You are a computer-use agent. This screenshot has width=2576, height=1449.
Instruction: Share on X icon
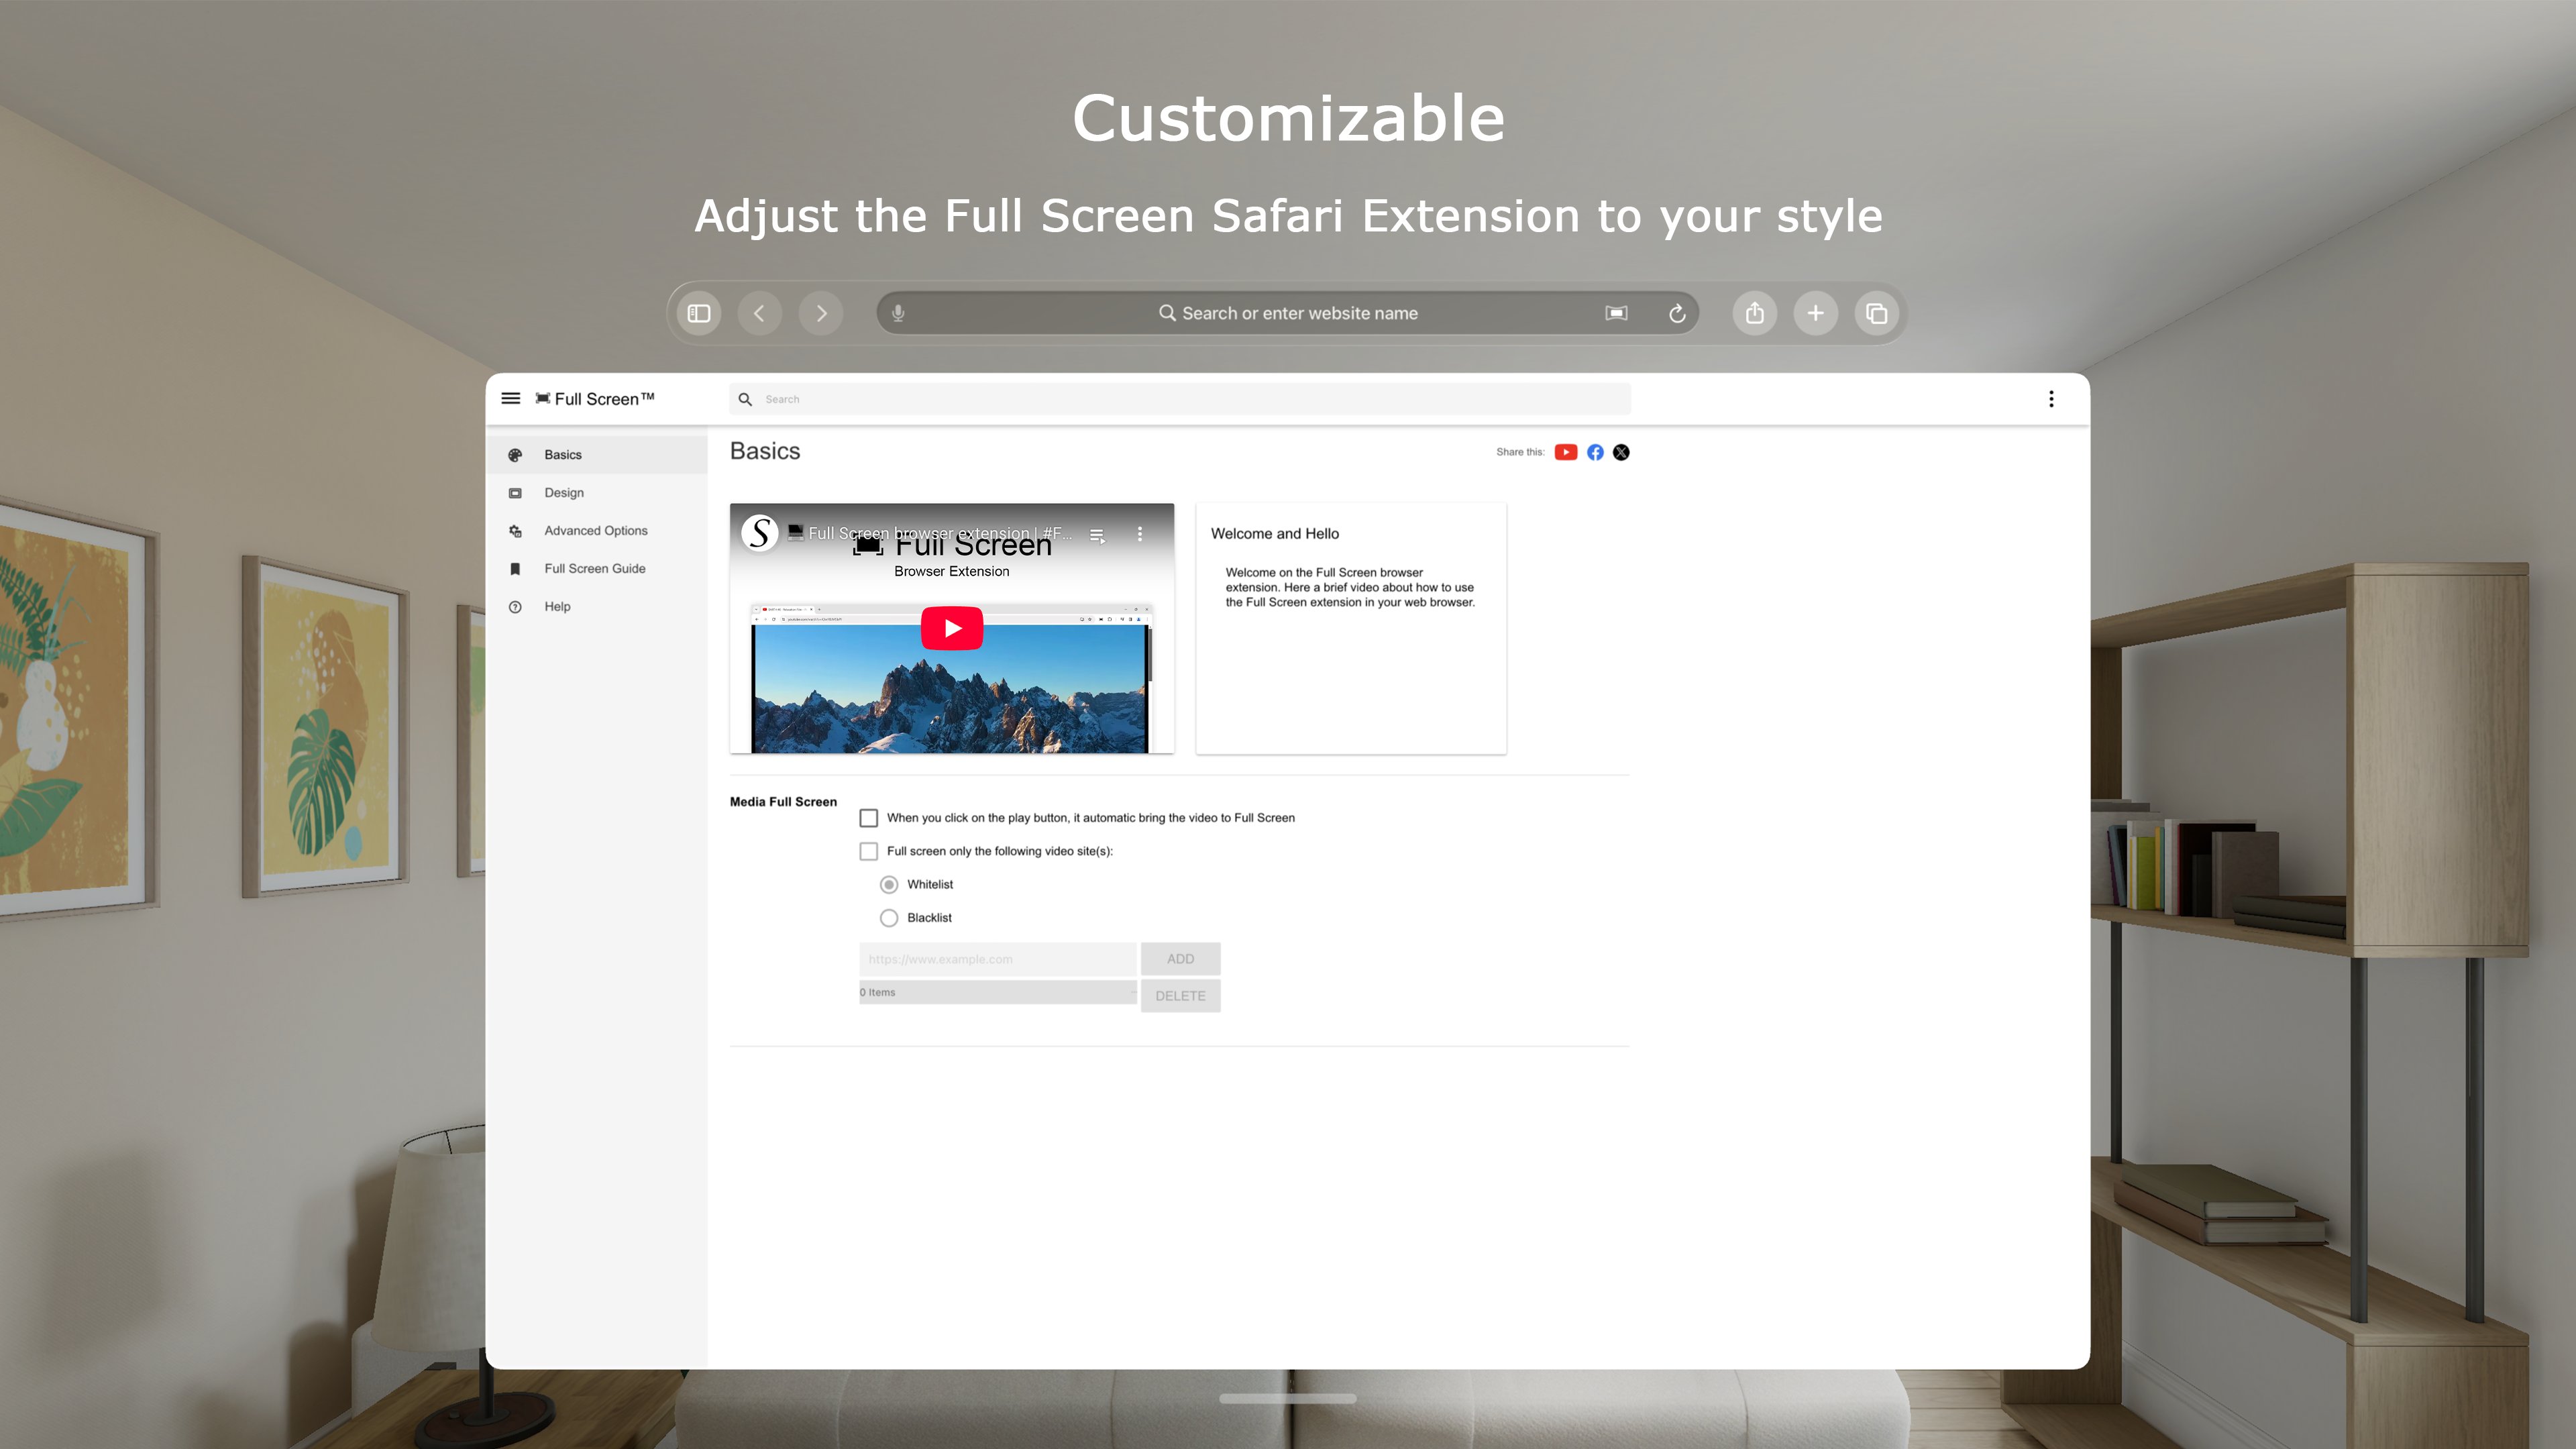(x=1621, y=452)
